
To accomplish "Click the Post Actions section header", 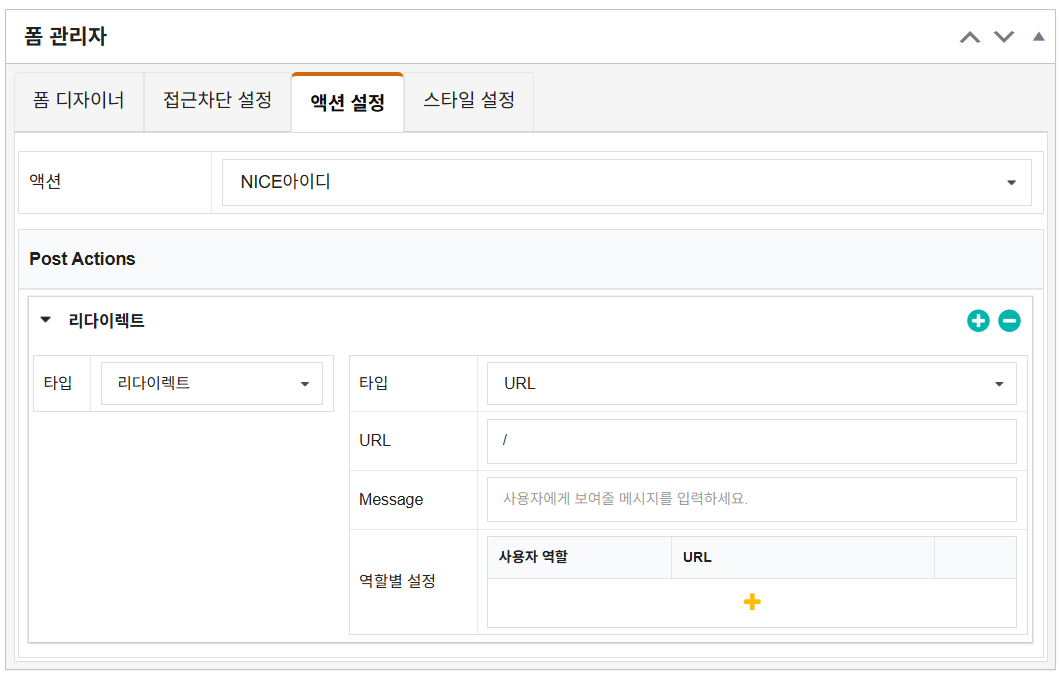I will pos(82,259).
